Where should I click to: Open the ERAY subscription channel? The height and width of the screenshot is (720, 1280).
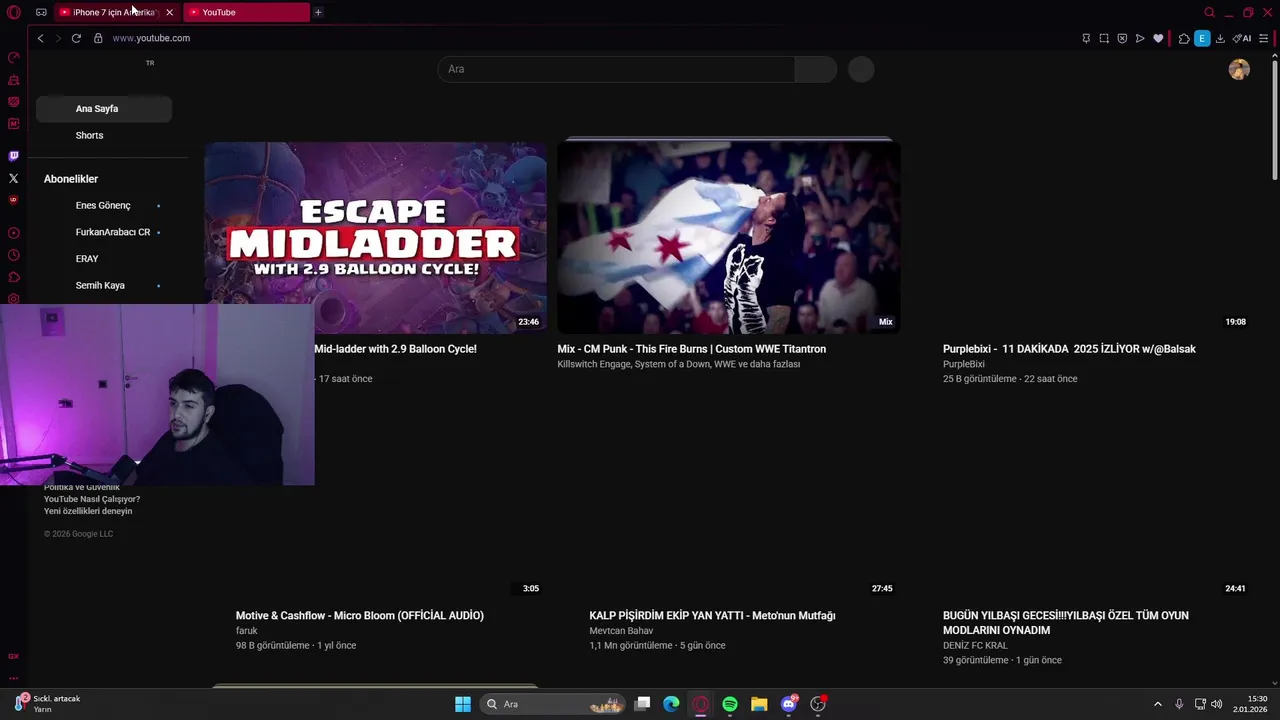(87, 258)
